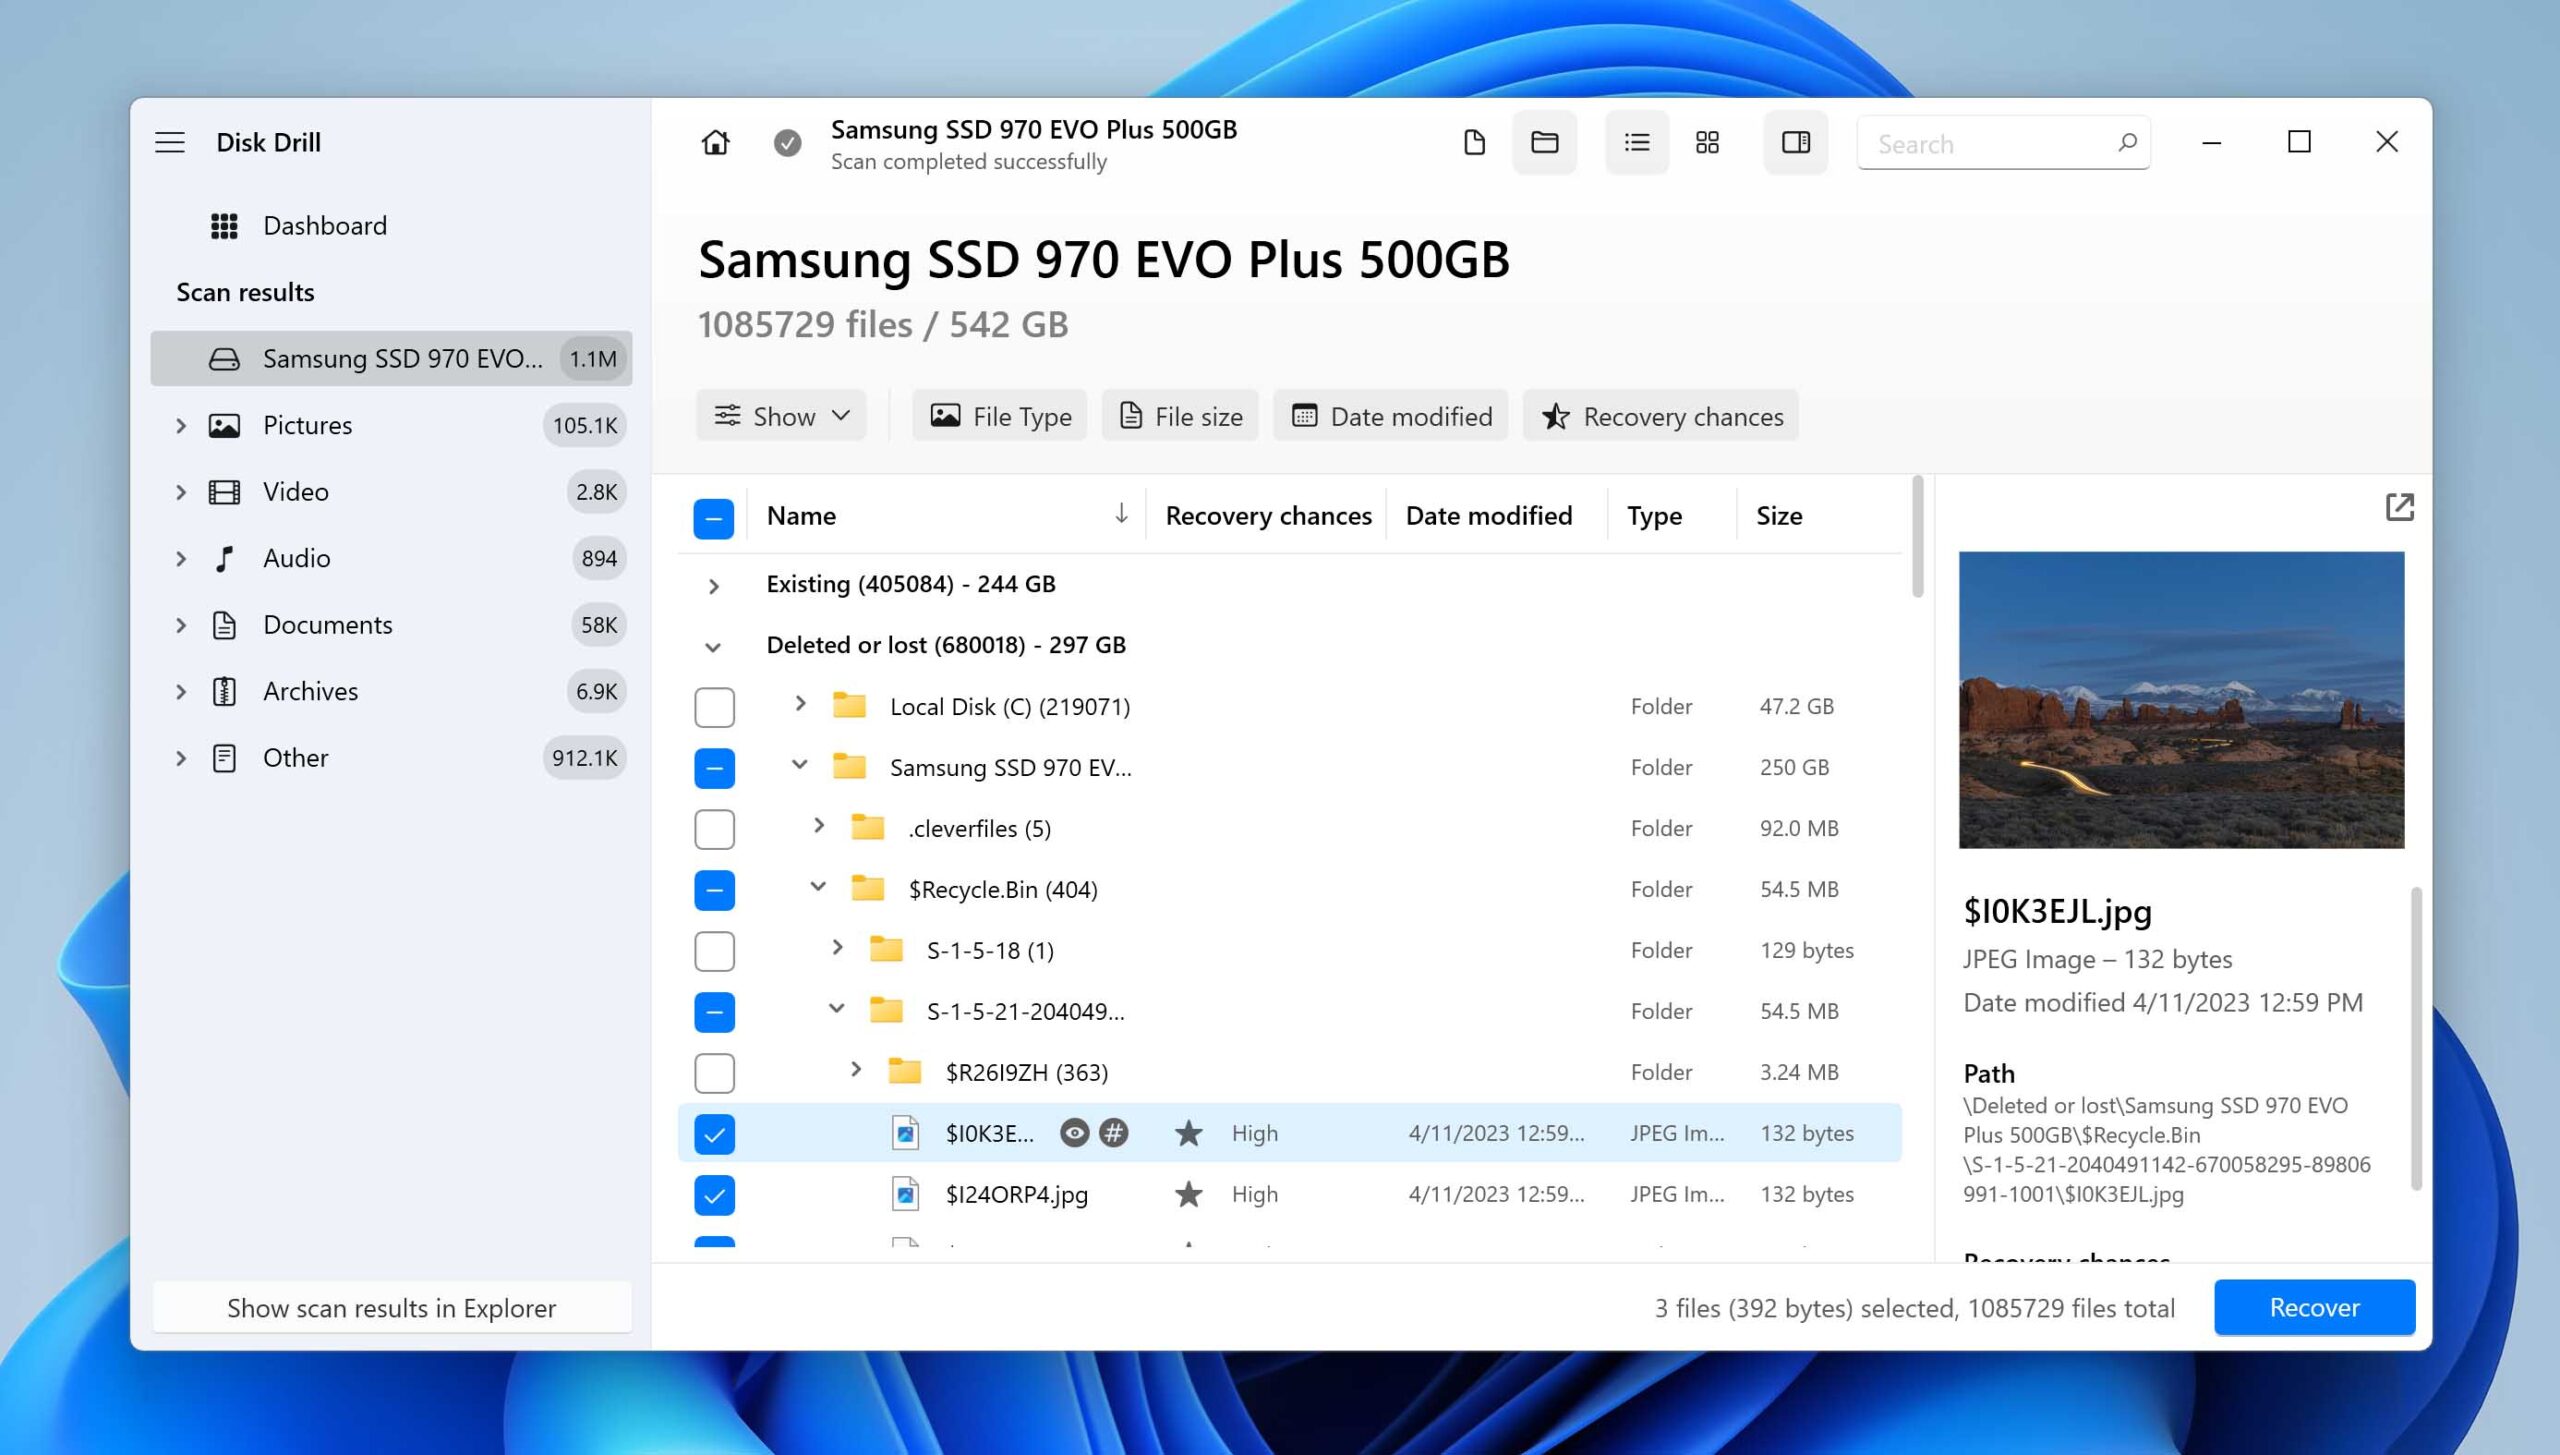Select Video category in sidebar
2560x1455 pixels.
295,490
